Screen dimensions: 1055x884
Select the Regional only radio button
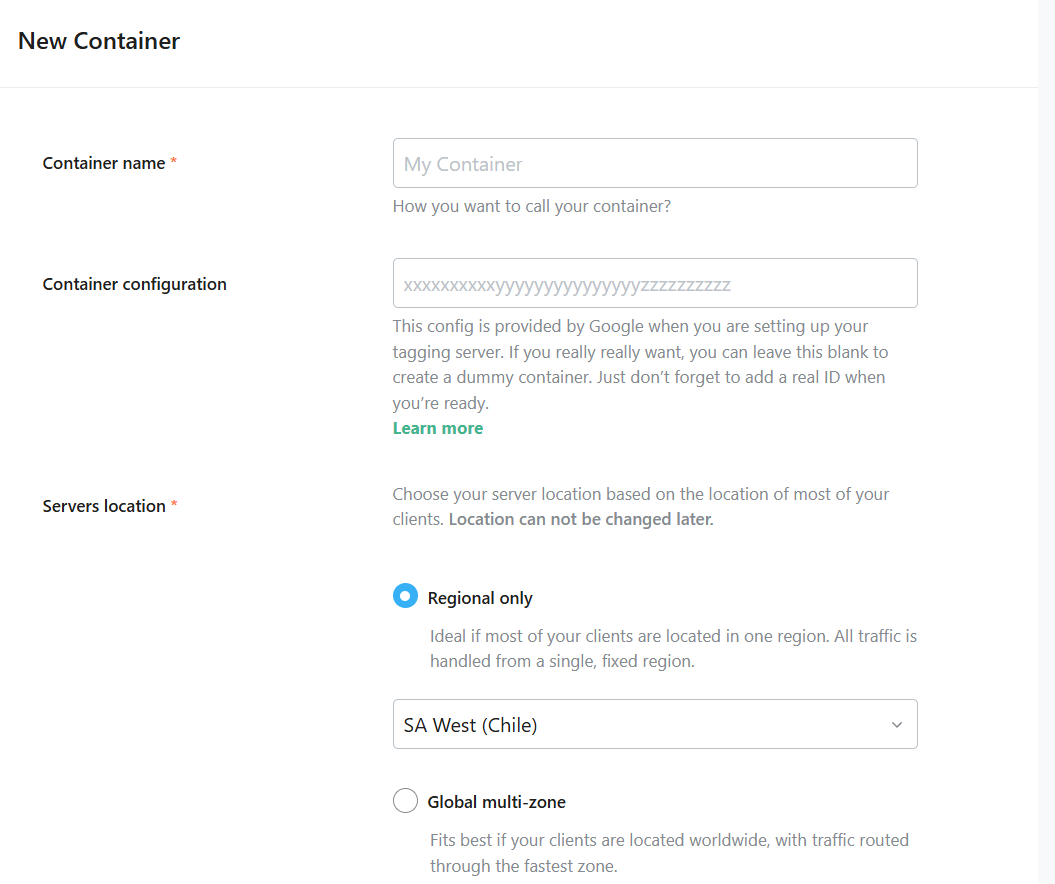tap(405, 597)
